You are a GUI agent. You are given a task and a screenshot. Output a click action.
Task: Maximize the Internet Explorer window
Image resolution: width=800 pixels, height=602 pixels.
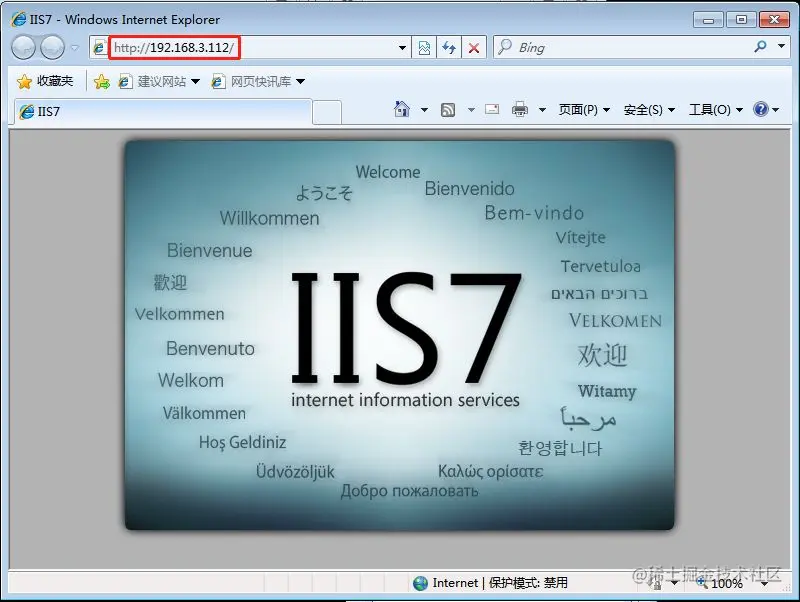pos(741,19)
